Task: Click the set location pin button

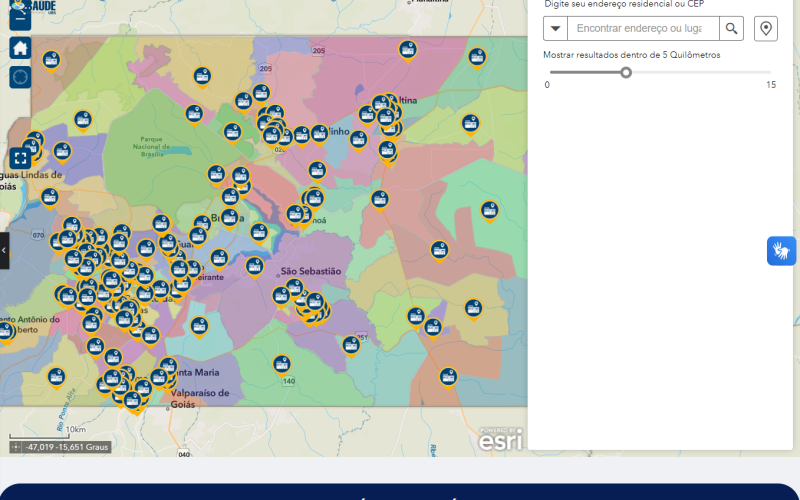Action: pyautogui.click(x=766, y=29)
